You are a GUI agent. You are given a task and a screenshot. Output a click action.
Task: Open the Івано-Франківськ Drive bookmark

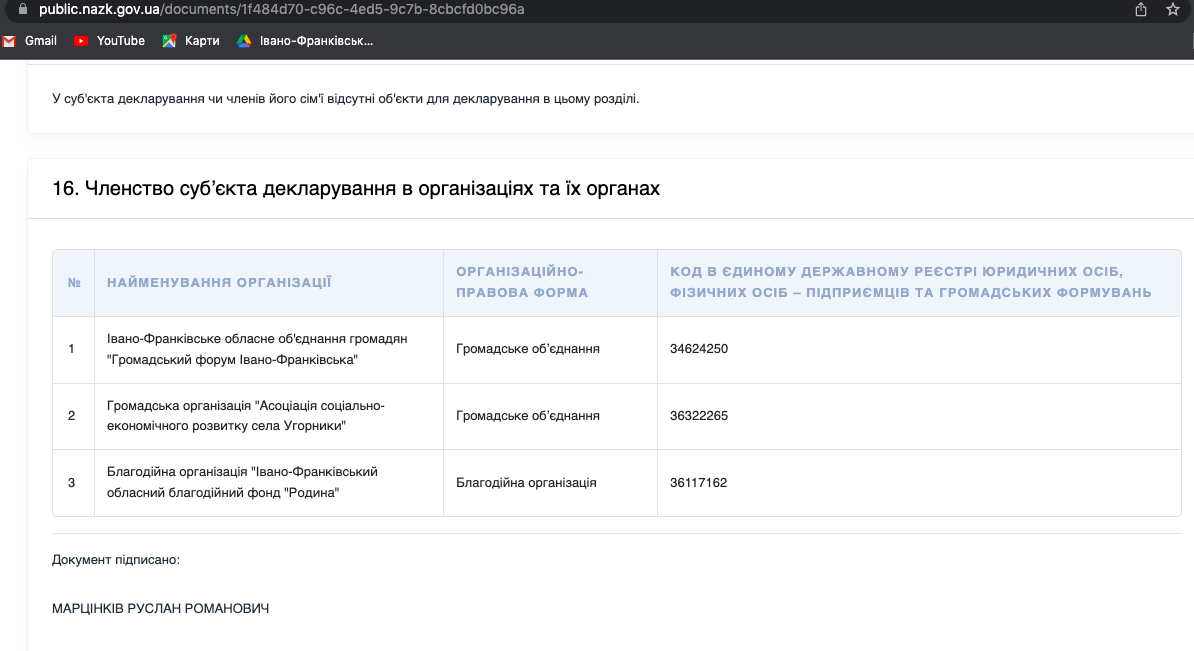pyautogui.click(x=305, y=41)
